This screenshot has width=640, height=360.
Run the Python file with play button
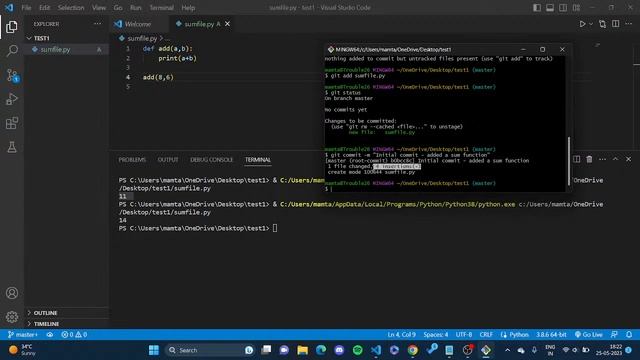[x=582, y=24]
